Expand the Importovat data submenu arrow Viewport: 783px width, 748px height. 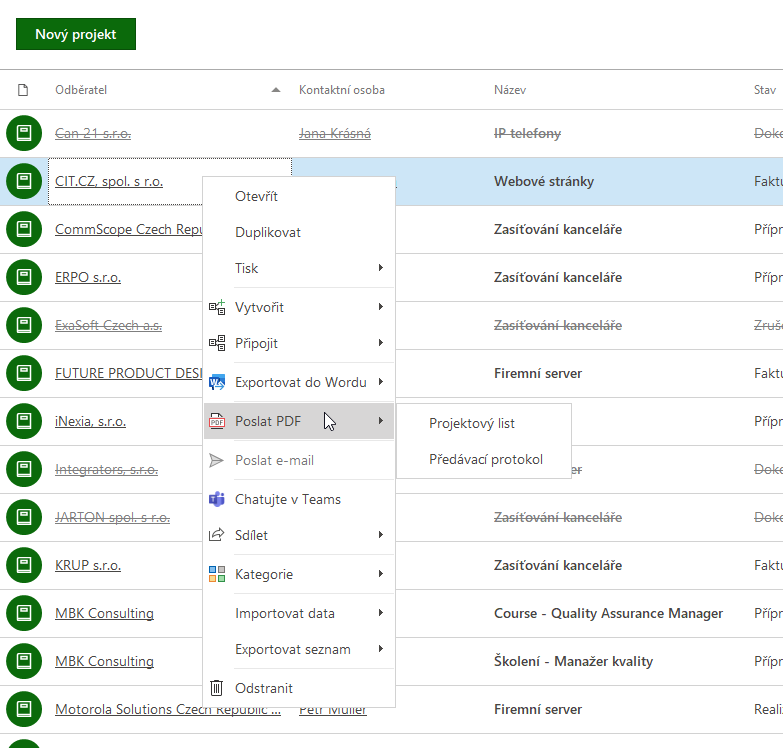[381, 612]
